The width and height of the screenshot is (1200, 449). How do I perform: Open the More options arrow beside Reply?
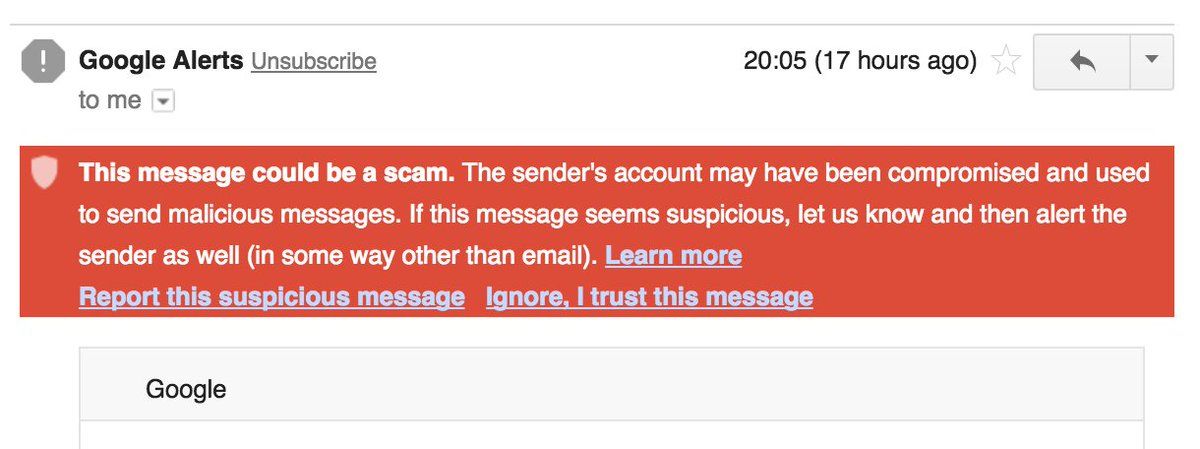click(x=1150, y=61)
